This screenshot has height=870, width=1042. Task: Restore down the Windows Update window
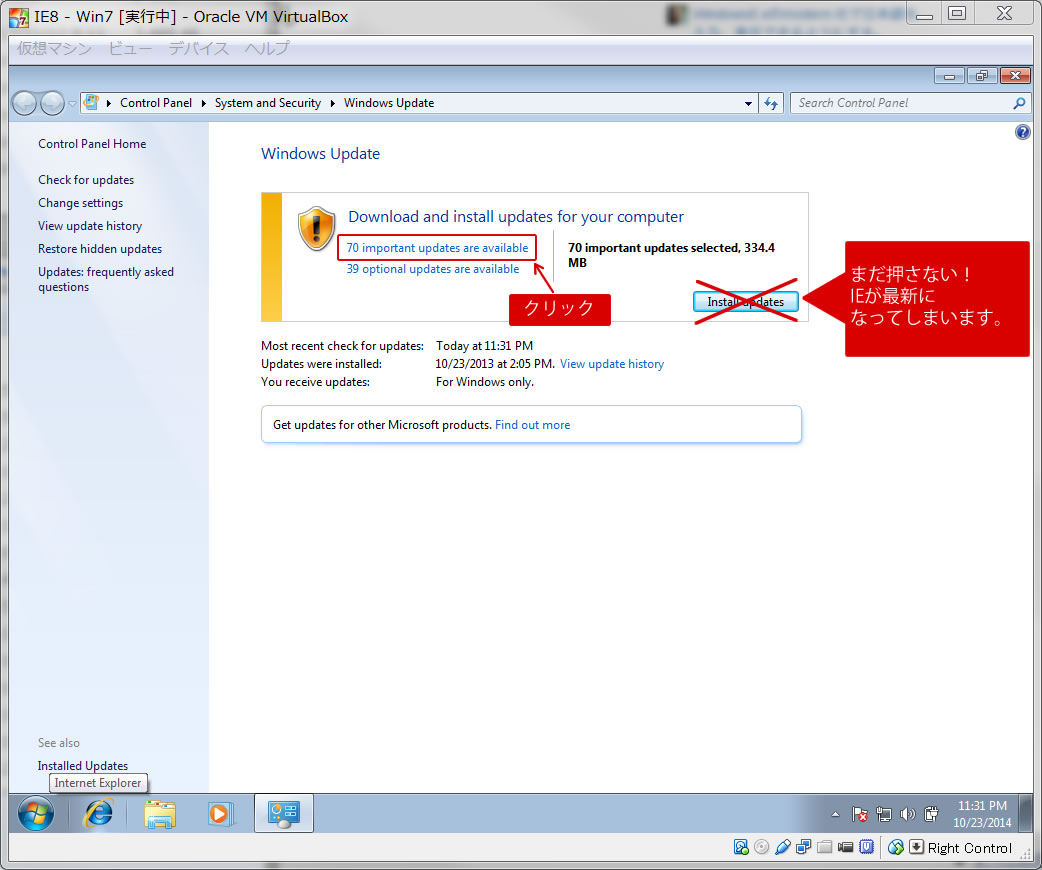pyautogui.click(x=982, y=76)
